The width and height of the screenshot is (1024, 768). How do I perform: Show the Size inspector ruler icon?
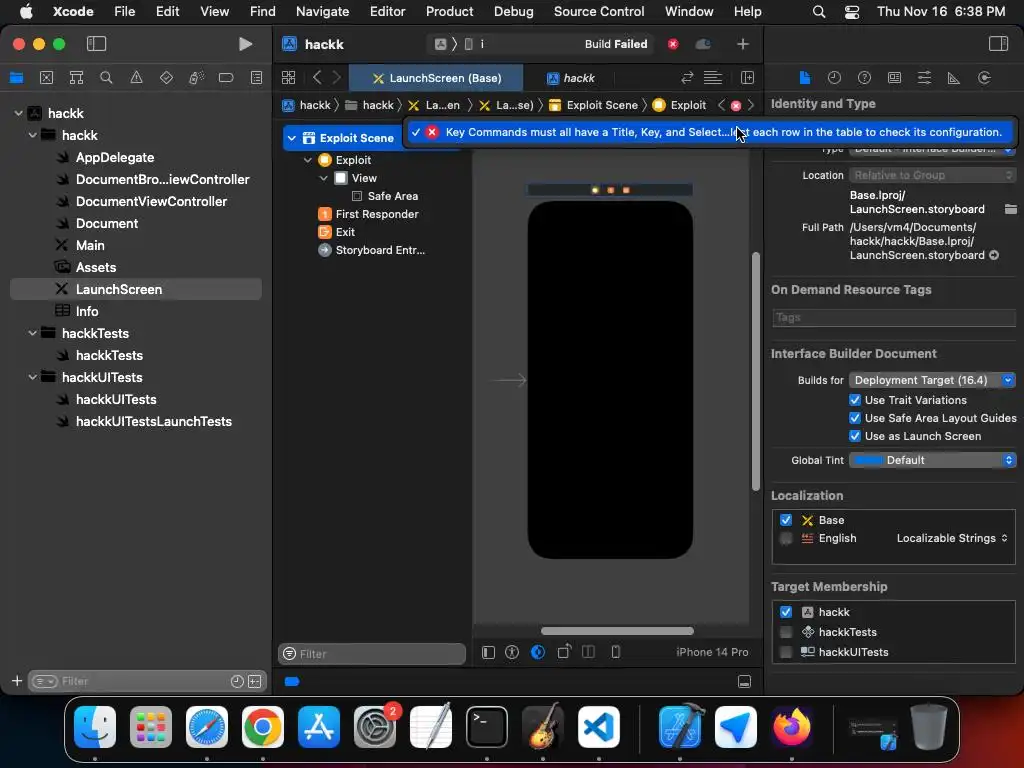click(x=953, y=78)
